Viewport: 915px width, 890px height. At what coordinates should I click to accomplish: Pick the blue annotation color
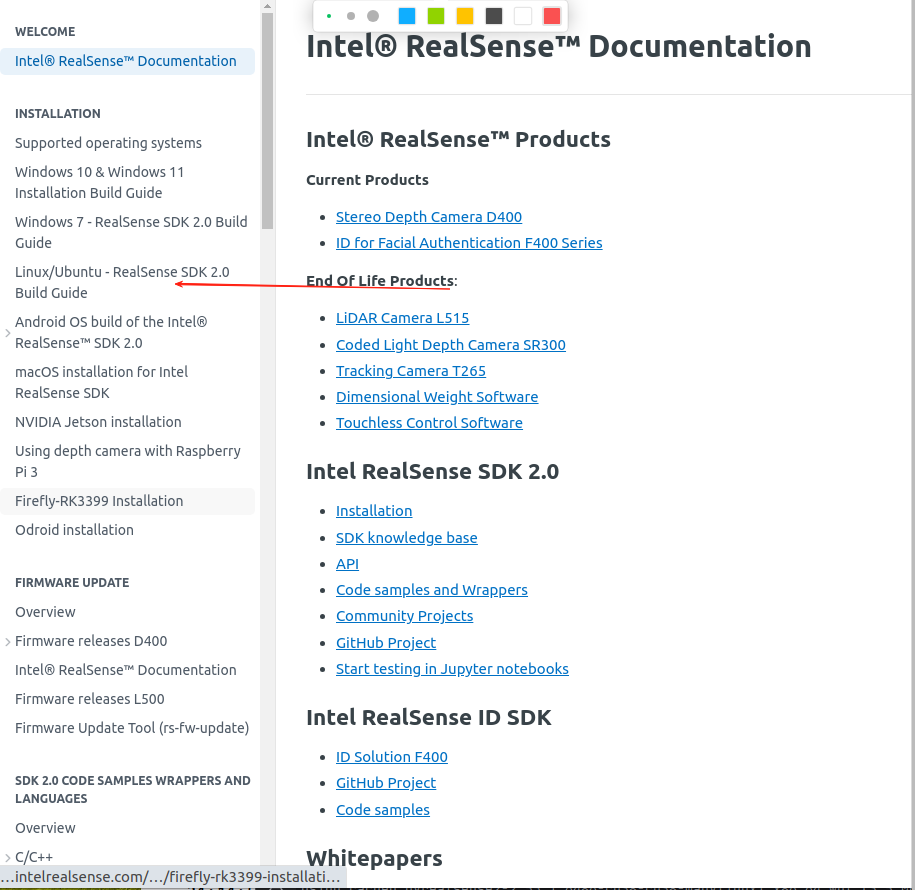tap(407, 16)
